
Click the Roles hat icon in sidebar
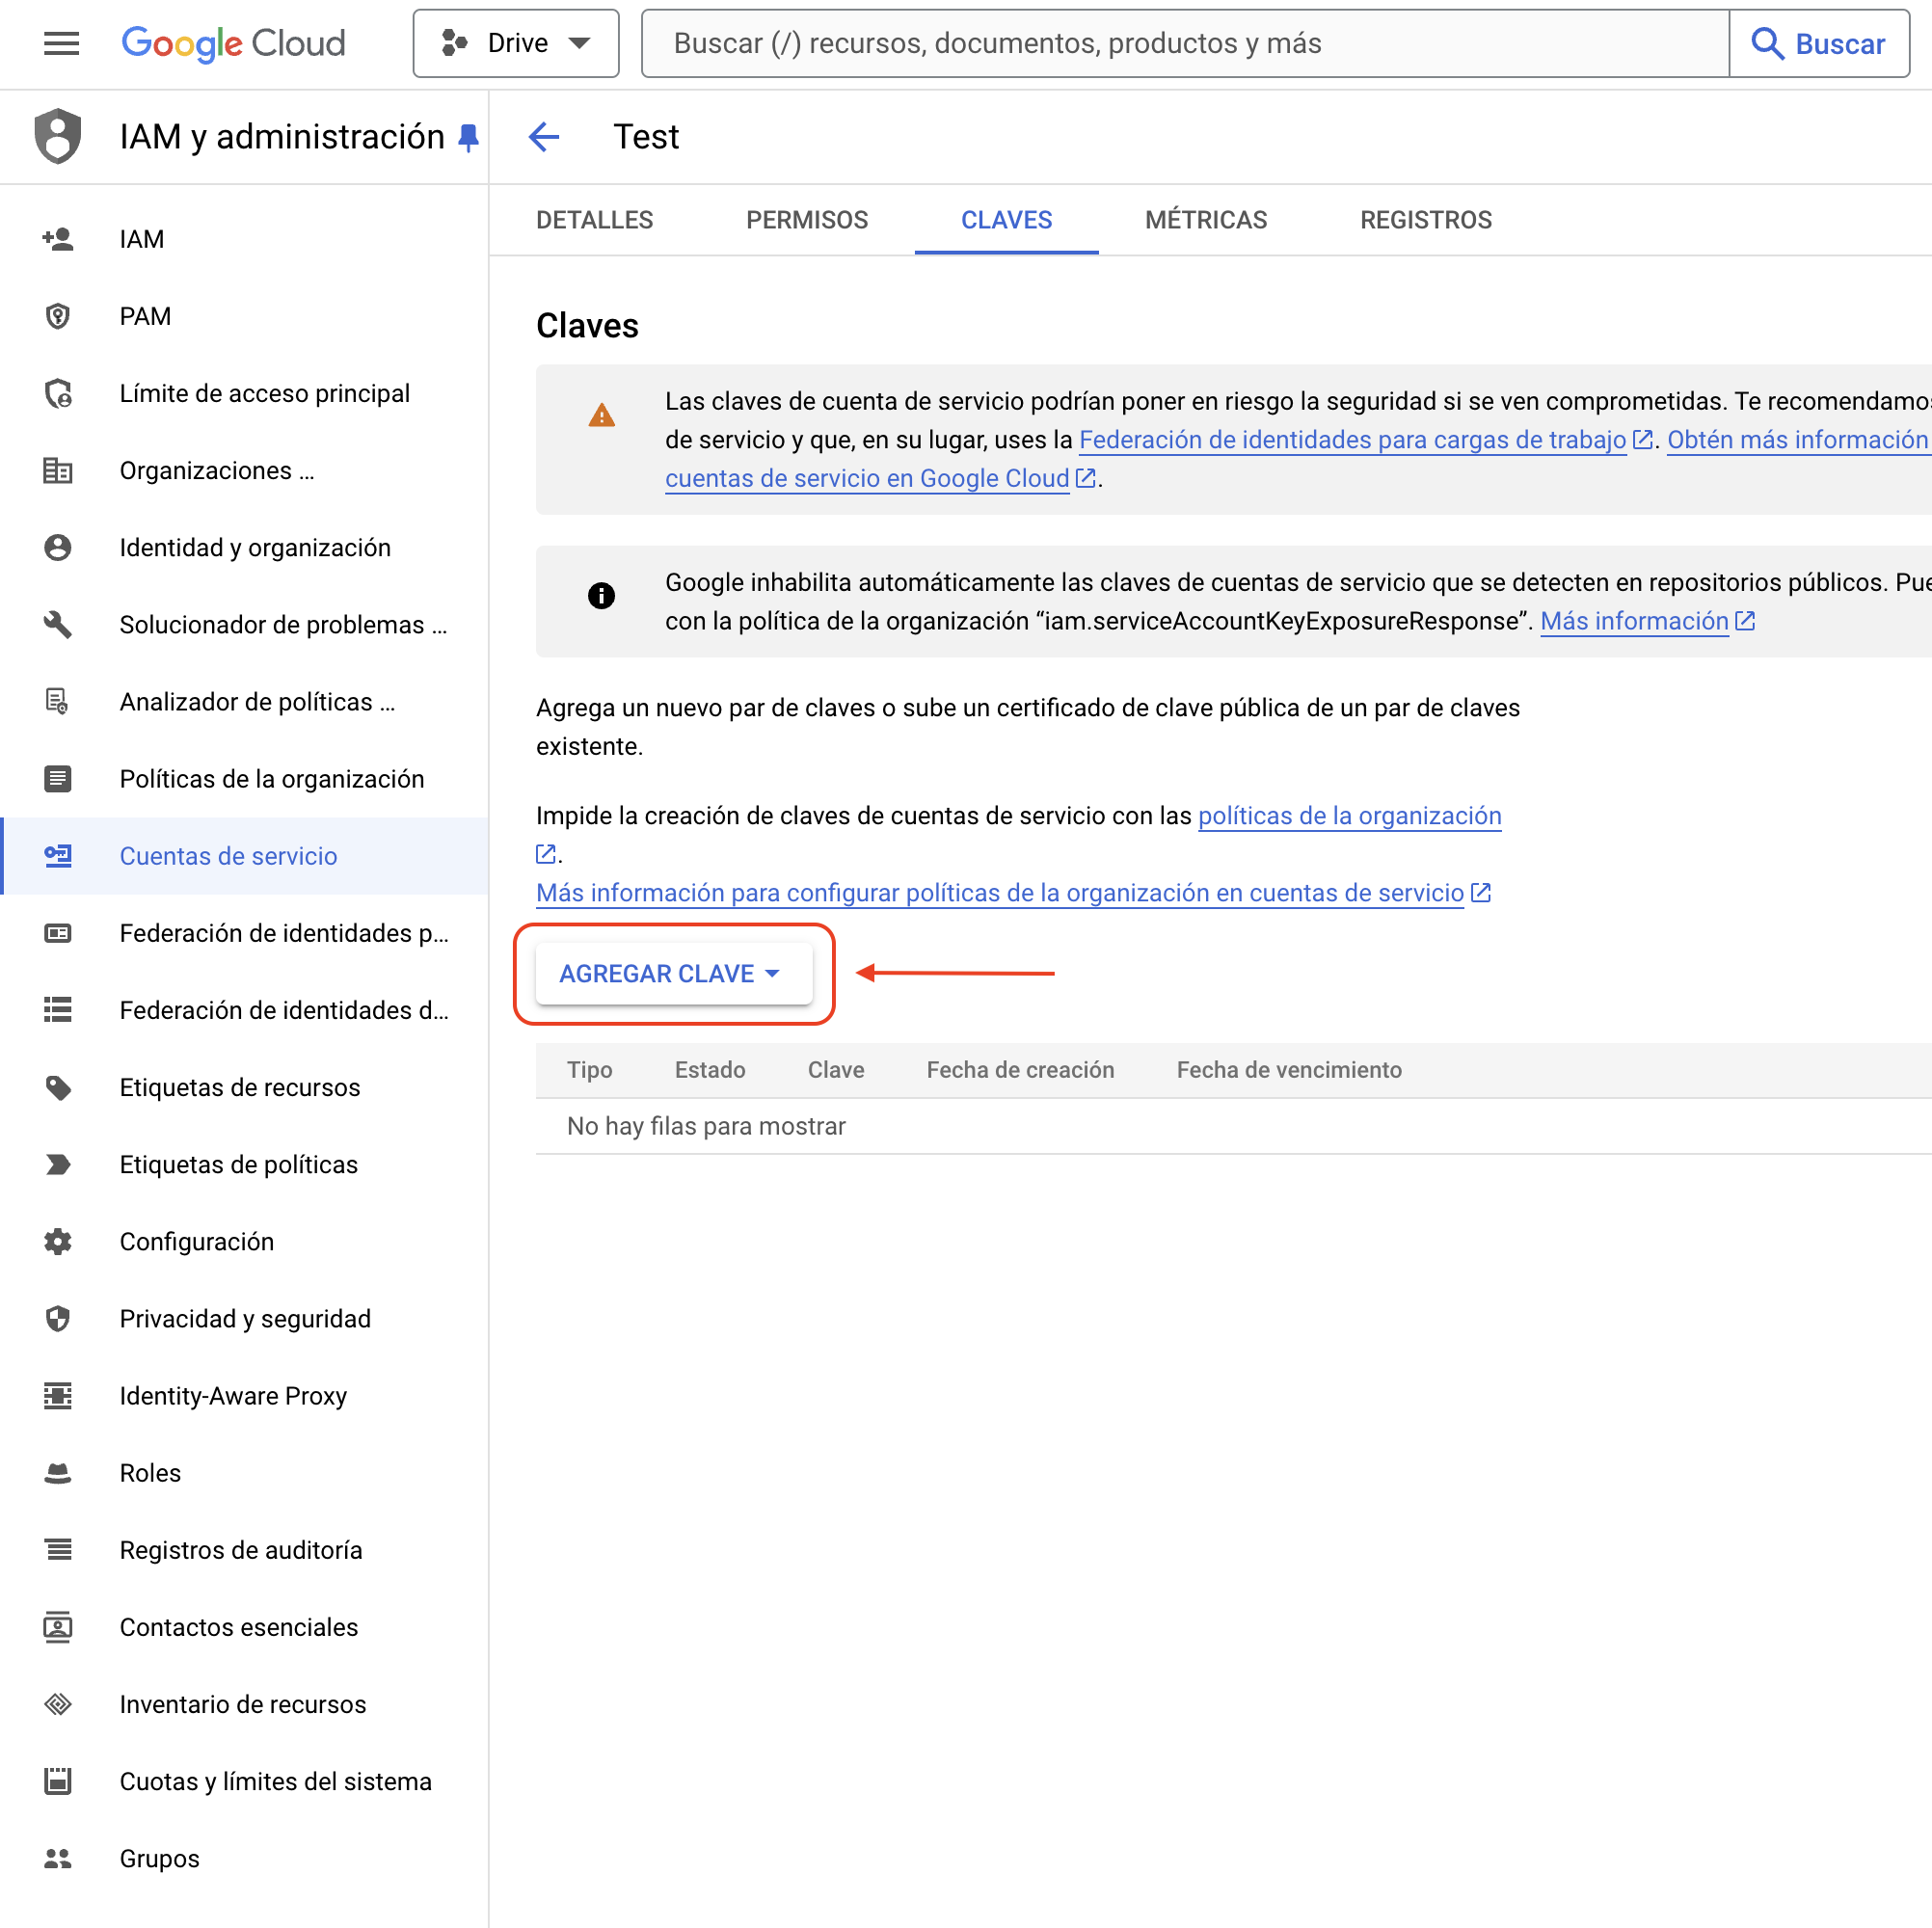pos(58,1472)
